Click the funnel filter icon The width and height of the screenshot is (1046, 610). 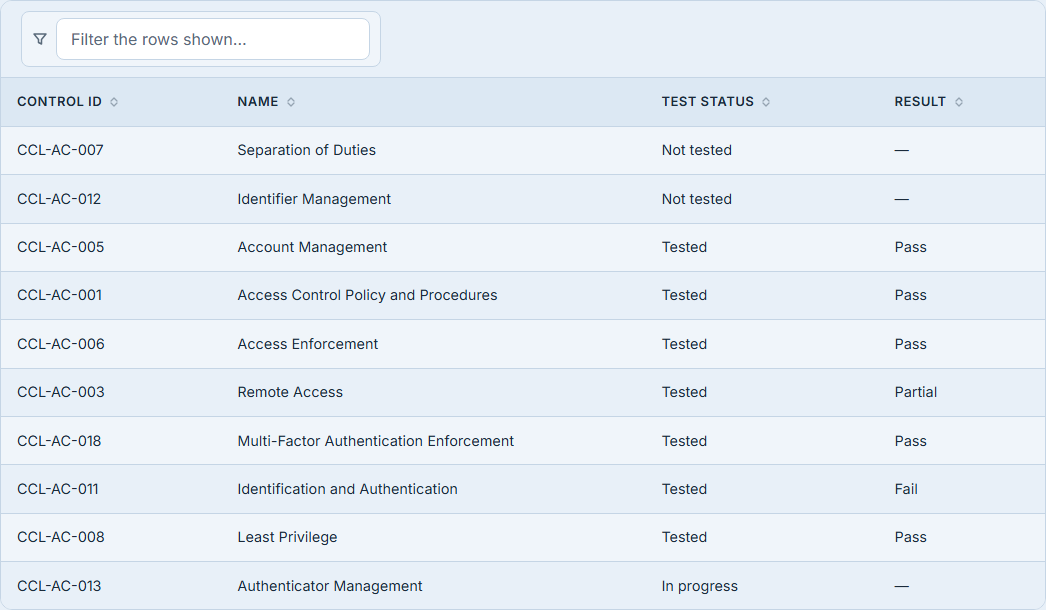(x=40, y=39)
